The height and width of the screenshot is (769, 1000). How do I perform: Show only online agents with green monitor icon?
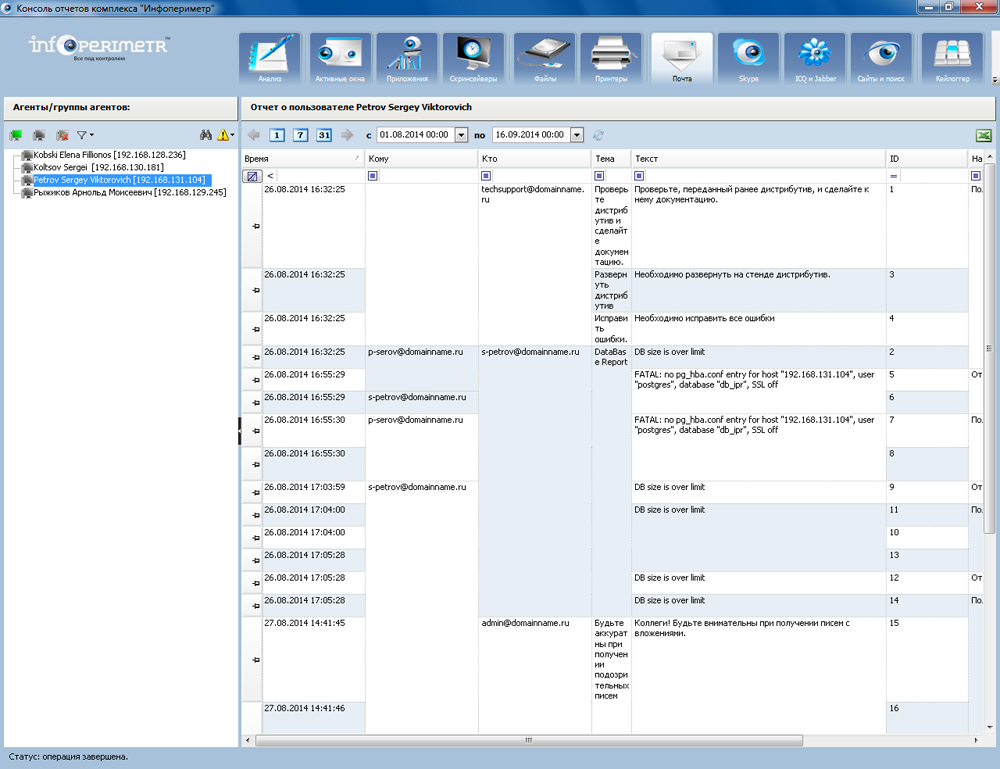point(16,135)
